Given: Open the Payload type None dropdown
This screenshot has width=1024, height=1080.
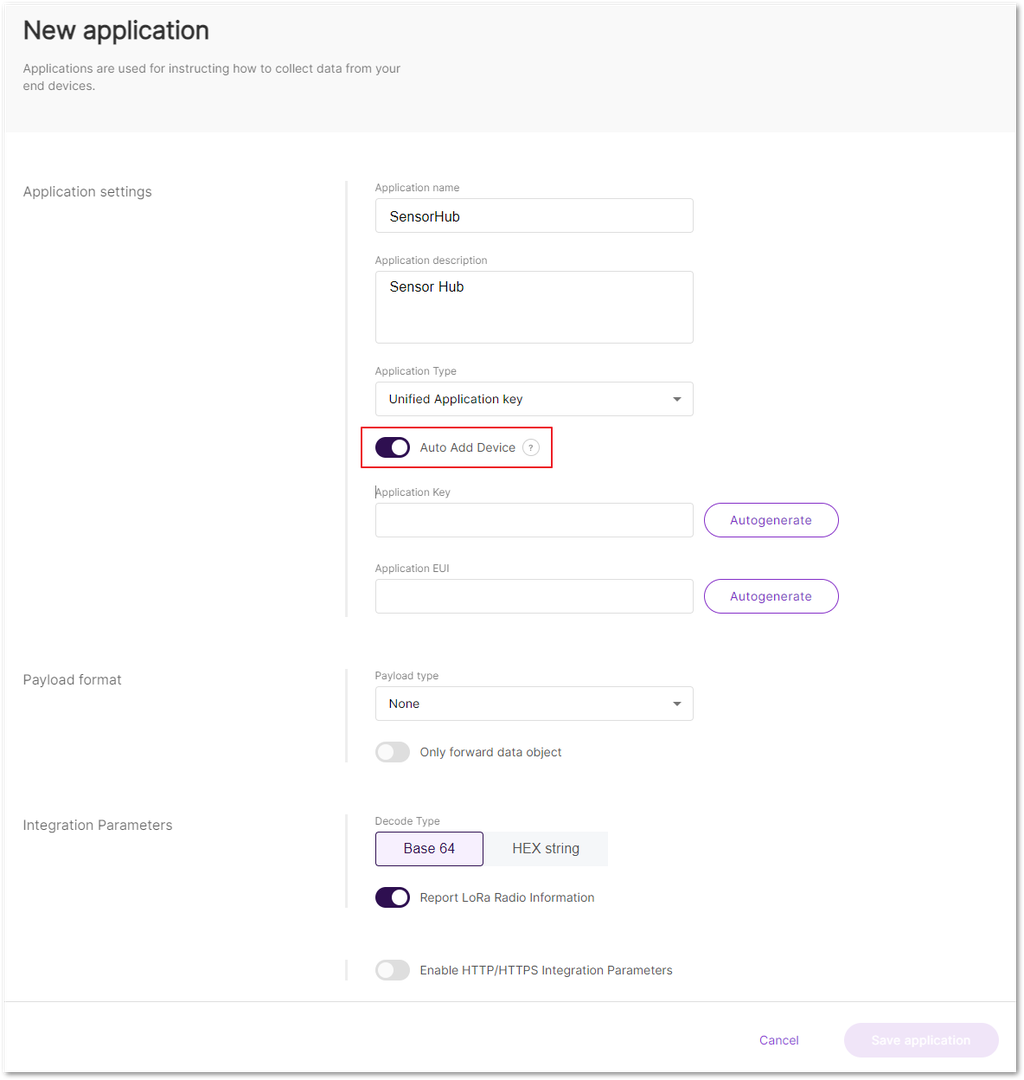Looking at the screenshot, I should (x=534, y=704).
